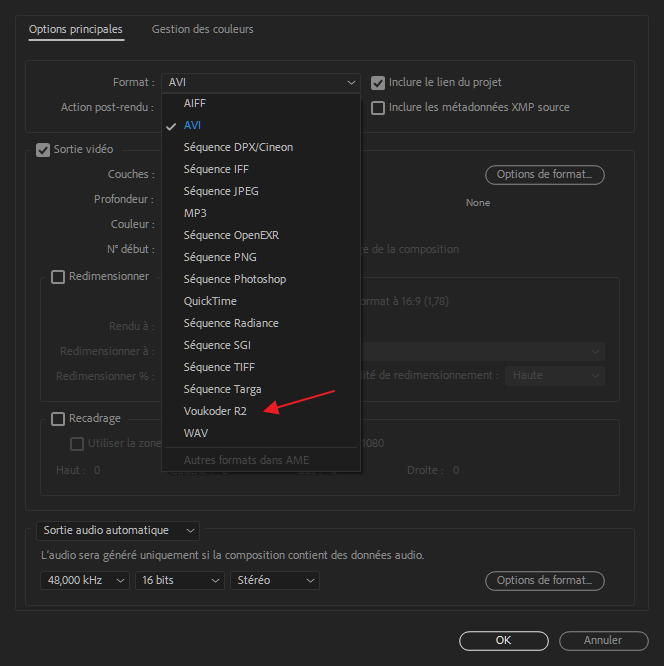Select Voukoder R2 from format list
The width and height of the screenshot is (664, 666).
(215, 411)
